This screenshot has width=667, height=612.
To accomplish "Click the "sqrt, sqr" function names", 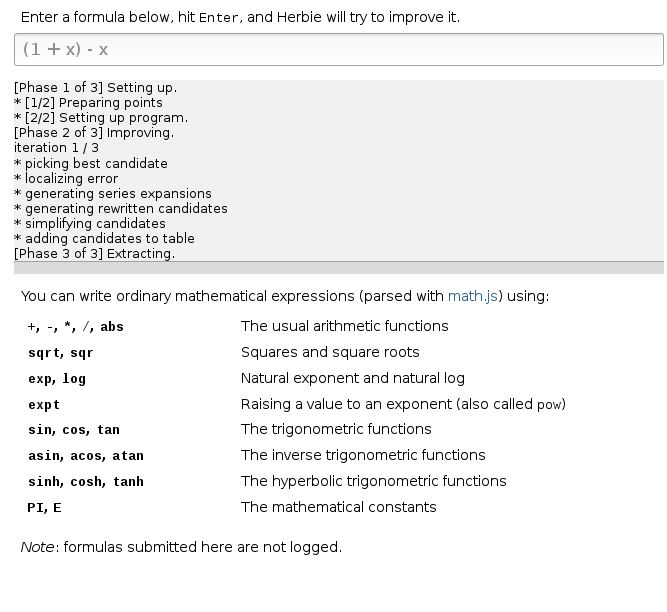I will (61, 353).
